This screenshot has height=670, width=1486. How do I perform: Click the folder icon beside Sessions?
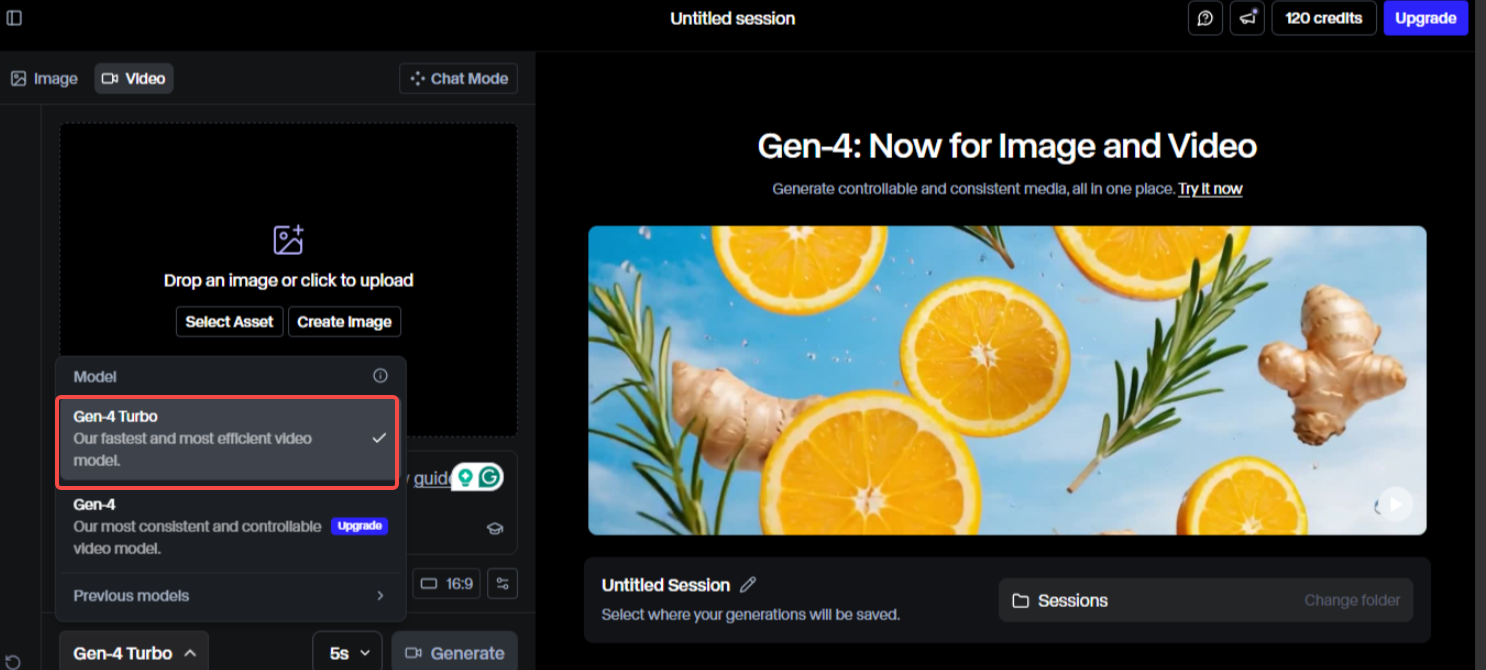click(1020, 601)
